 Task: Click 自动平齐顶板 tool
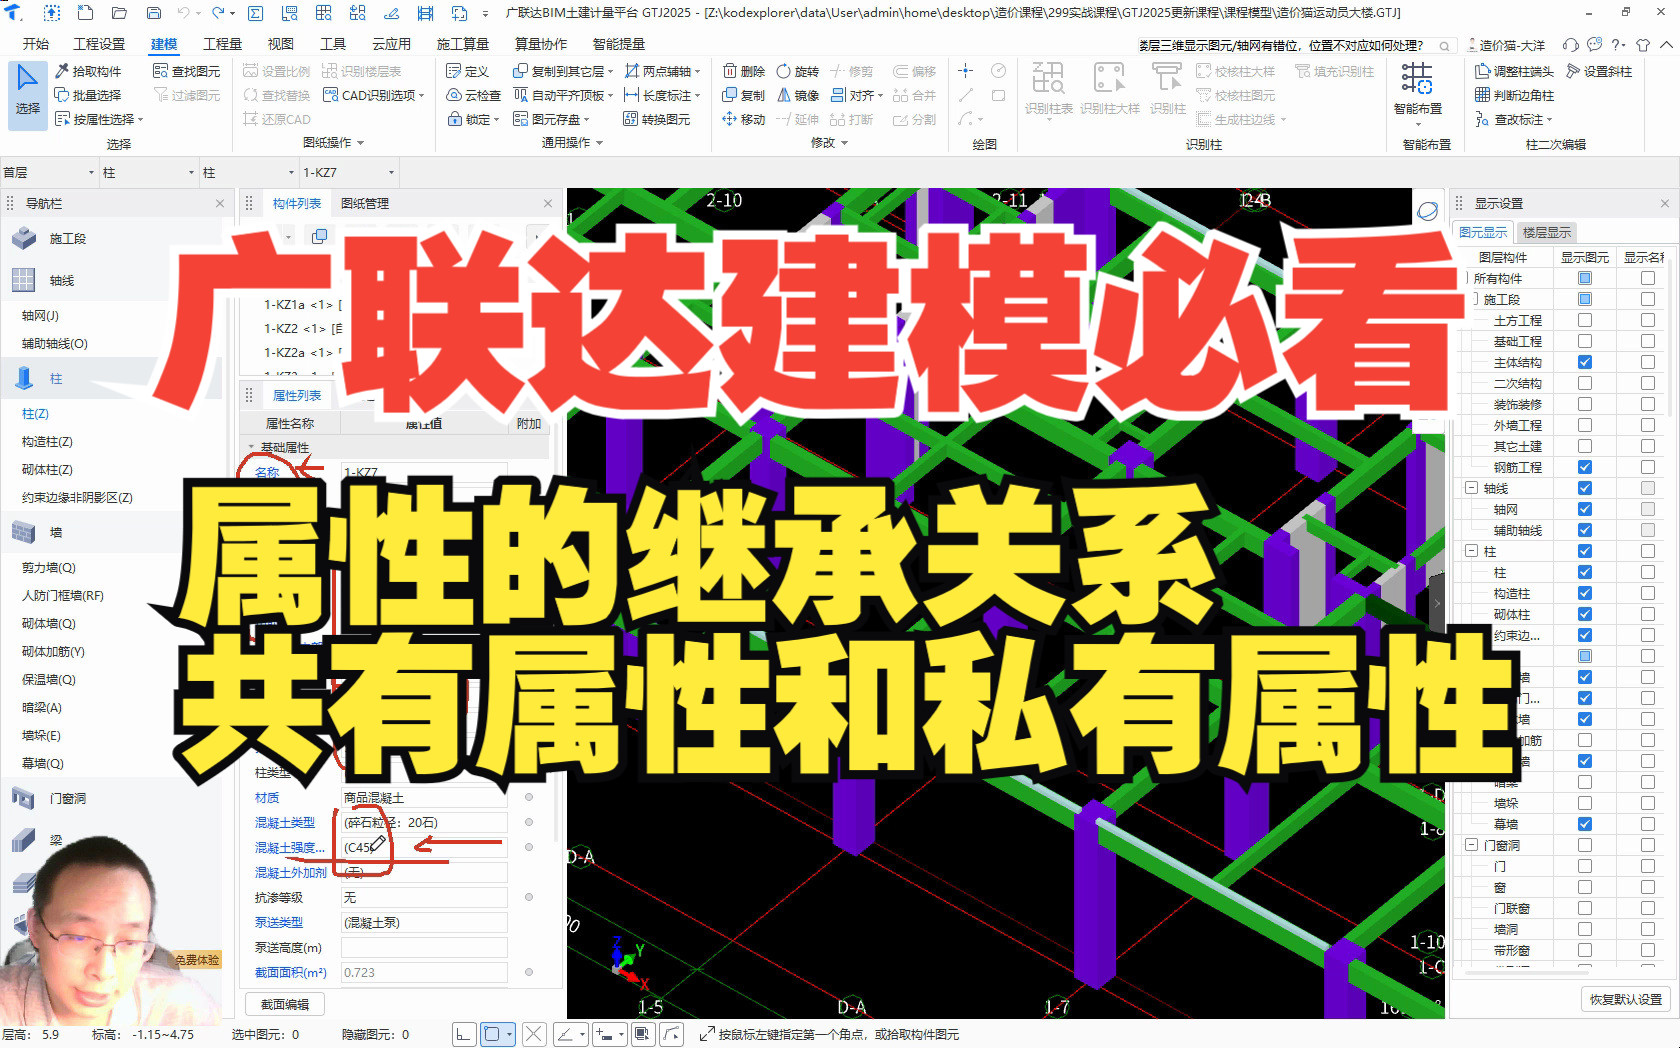click(x=564, y=95)
